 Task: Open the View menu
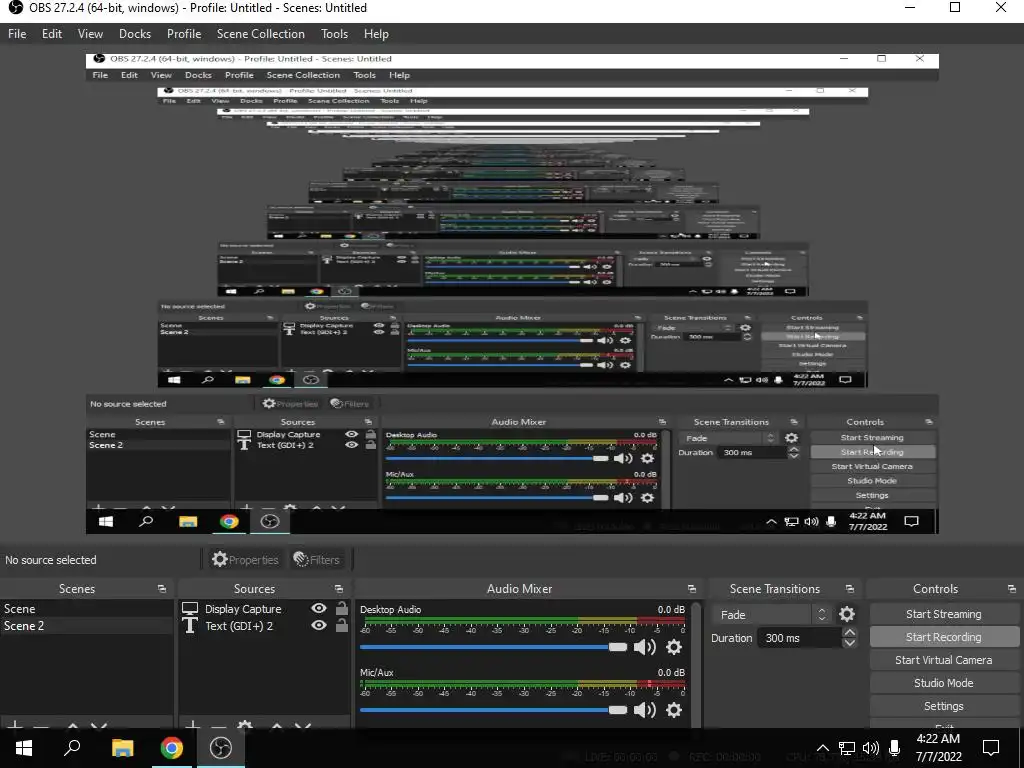(x=90, y=34)
